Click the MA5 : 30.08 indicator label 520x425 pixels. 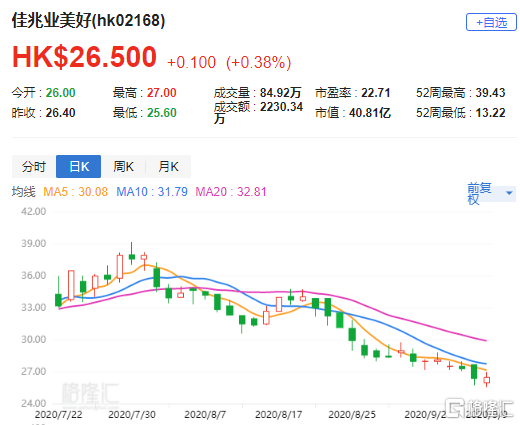click(76, 192)
